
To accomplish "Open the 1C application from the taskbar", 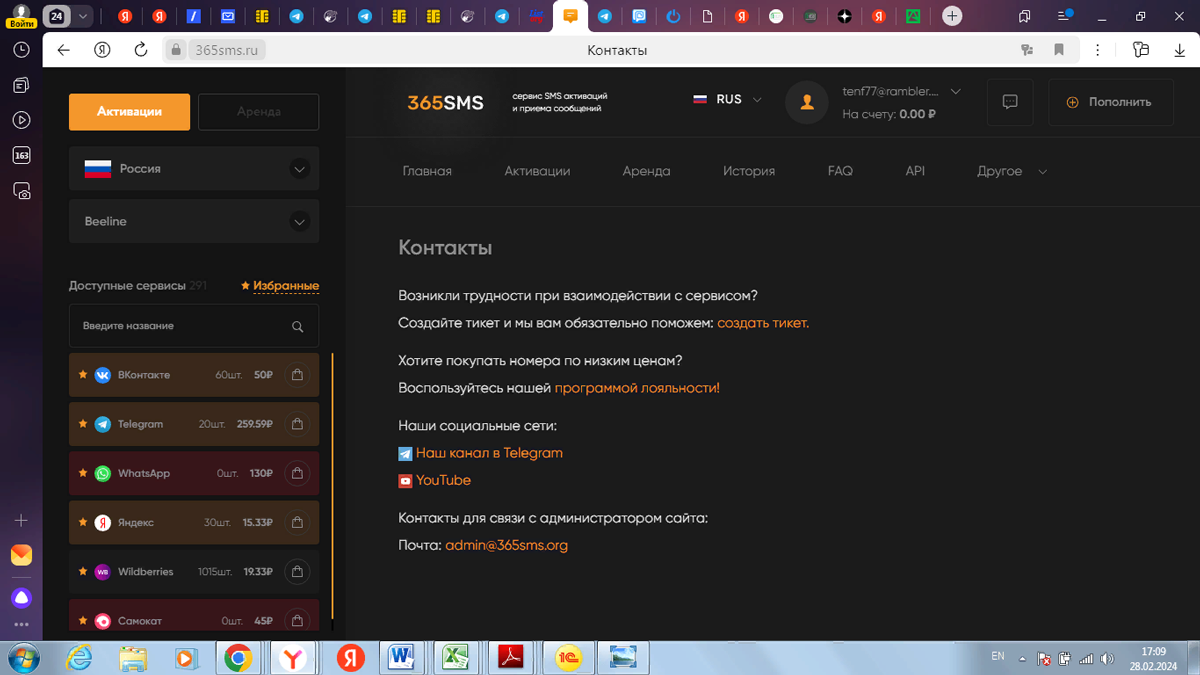I will tap(569, 657).
